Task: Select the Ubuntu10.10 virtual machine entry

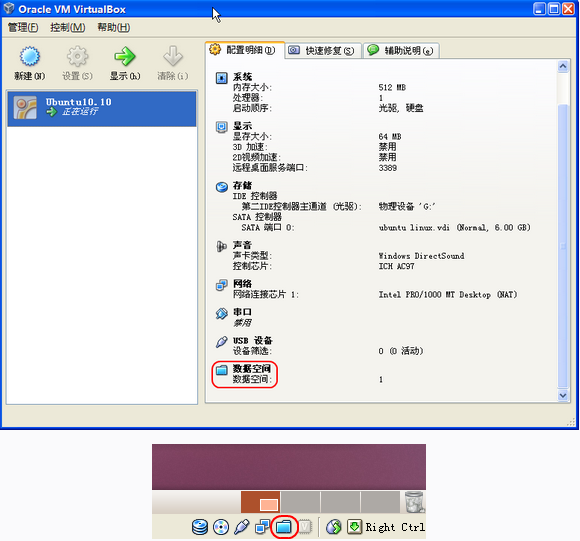Action: pyautogui.click(x=102, y=109)
